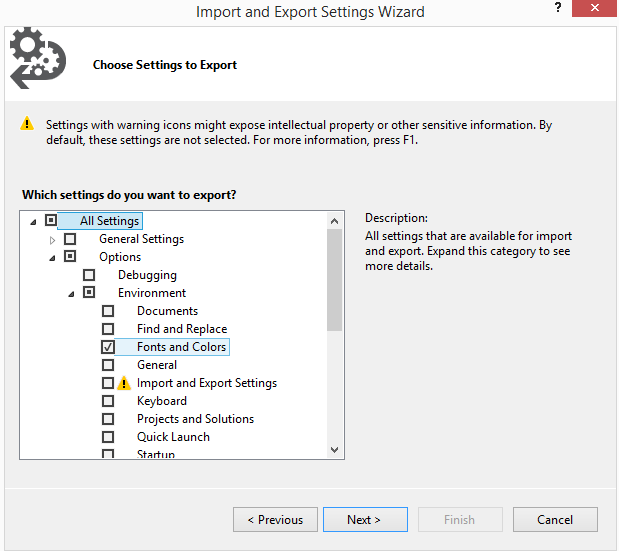
Task: Close the wizard with red X
Action: 594,8
